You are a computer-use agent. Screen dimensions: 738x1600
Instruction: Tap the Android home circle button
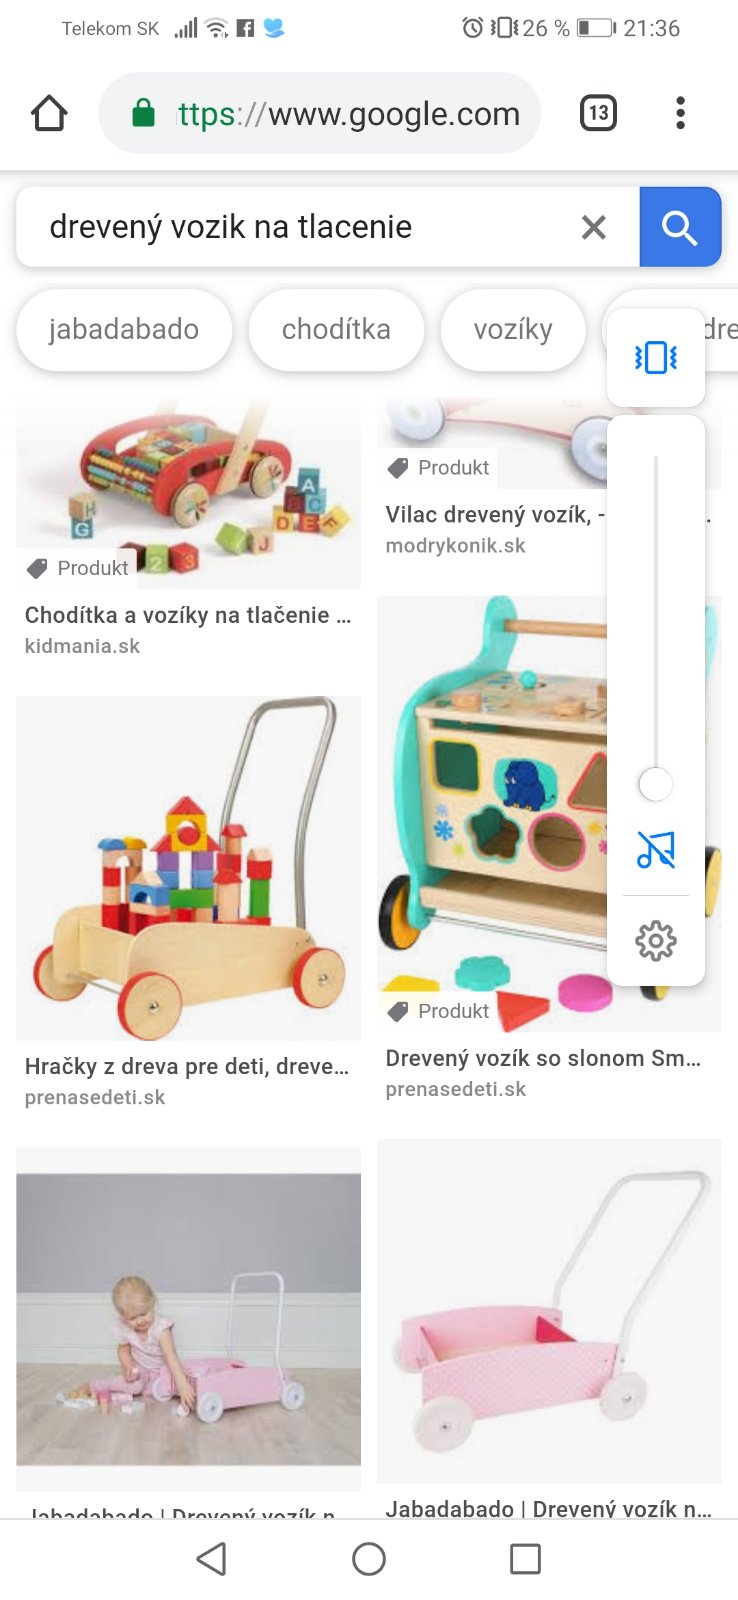[369, 1558]
